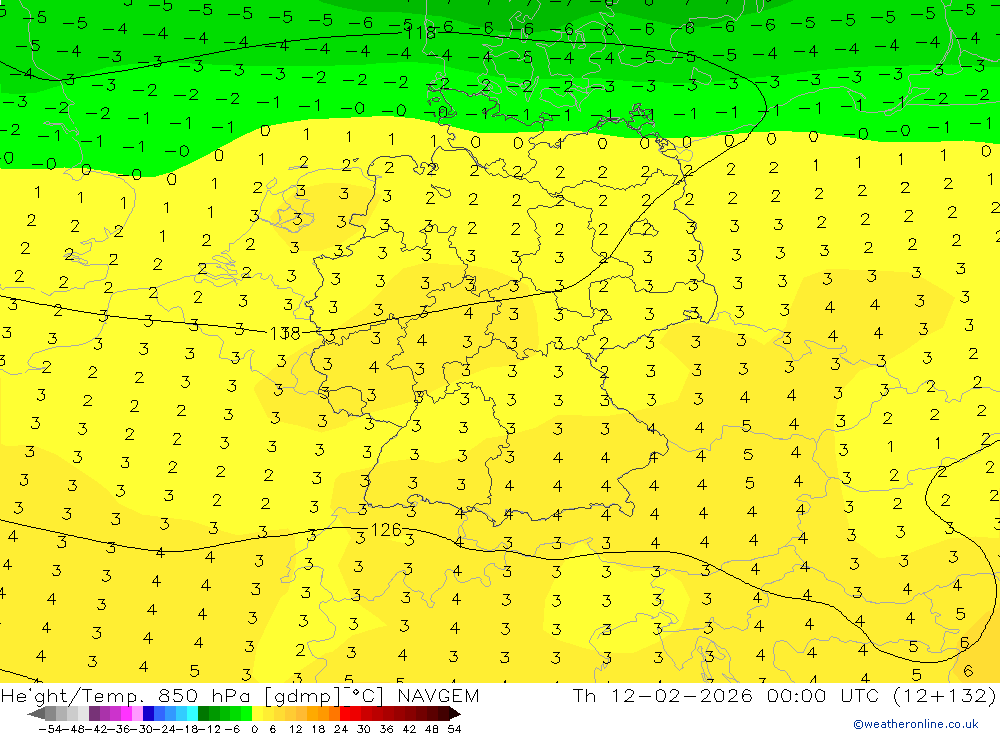The width and height of the screenshot is (1000, 733).
Task: Select the 'Th 12-02-2026 00:00 UTC' date text
Action: 727,695
